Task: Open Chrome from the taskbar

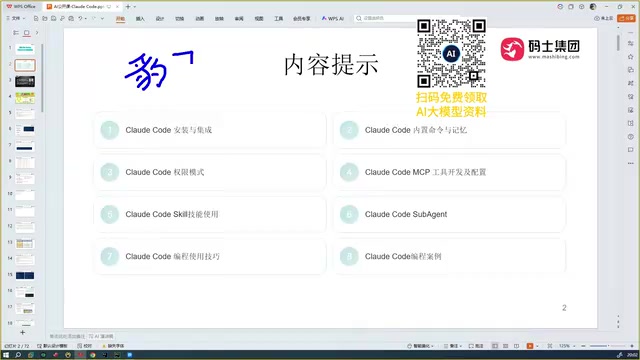Action: click(93, 355)
